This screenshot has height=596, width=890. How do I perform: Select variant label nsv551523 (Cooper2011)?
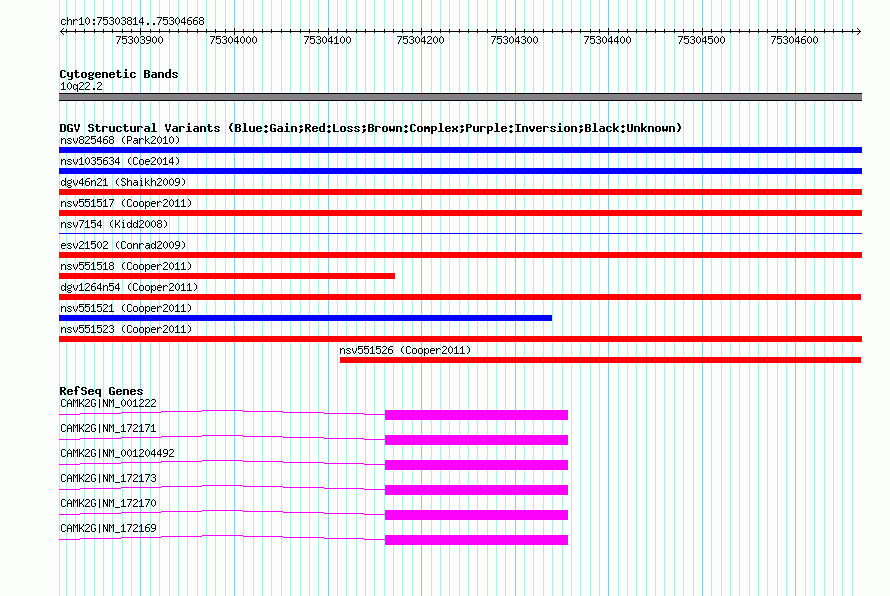coord(126,329)
